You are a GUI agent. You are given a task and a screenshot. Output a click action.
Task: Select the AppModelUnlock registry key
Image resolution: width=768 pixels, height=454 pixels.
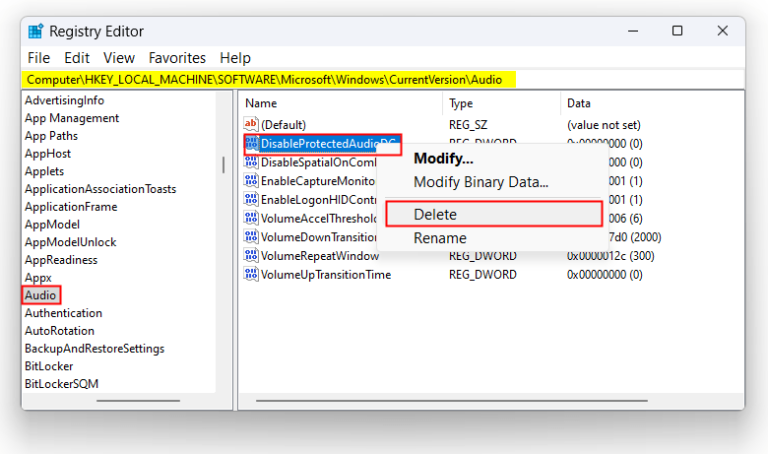(x=70, y=242)
